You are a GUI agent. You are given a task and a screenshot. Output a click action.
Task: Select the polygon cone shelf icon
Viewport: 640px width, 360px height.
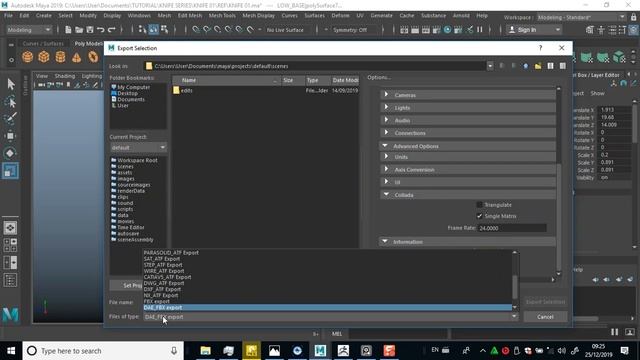coord(76,57)
